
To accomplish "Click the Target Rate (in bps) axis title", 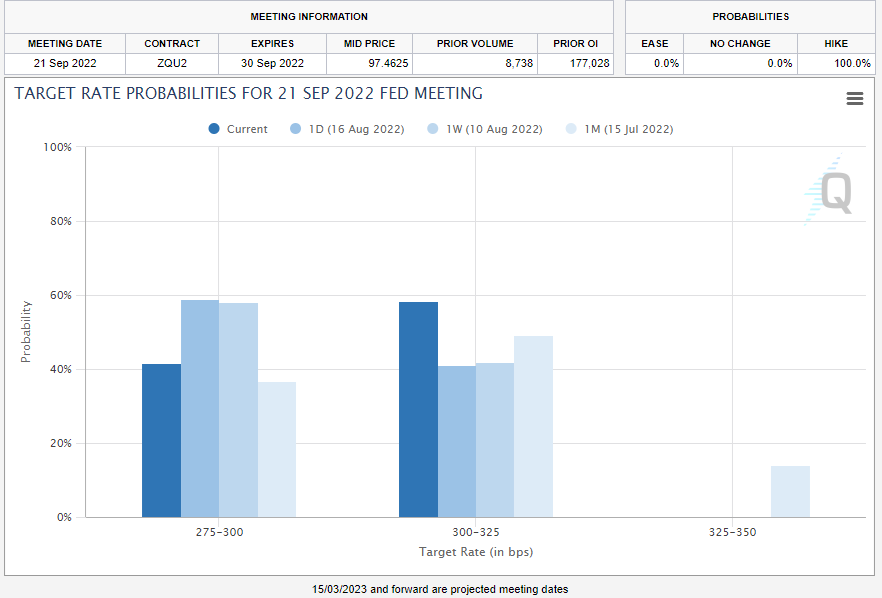I will 476,552.
